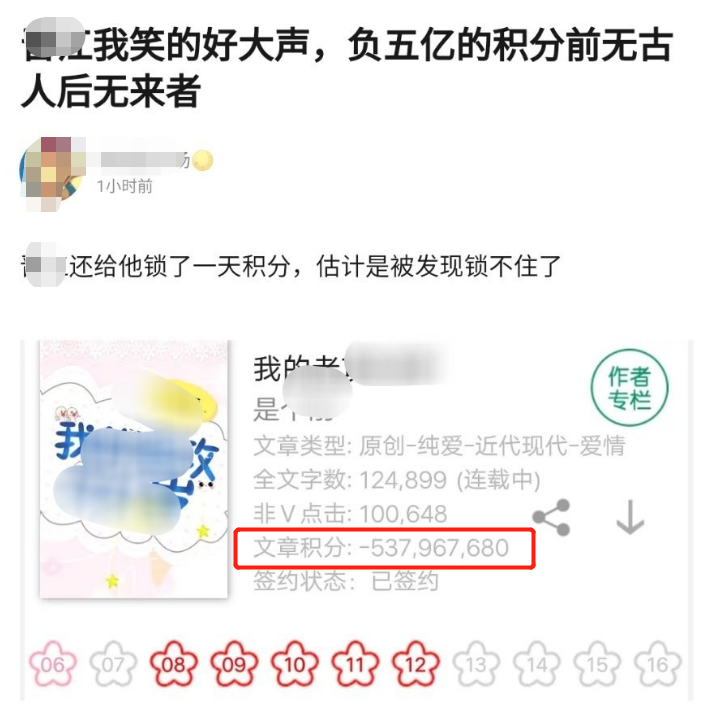Viewport: 709px width, 718px height.
Task: Select chapter flower 13
Action: 476,664
